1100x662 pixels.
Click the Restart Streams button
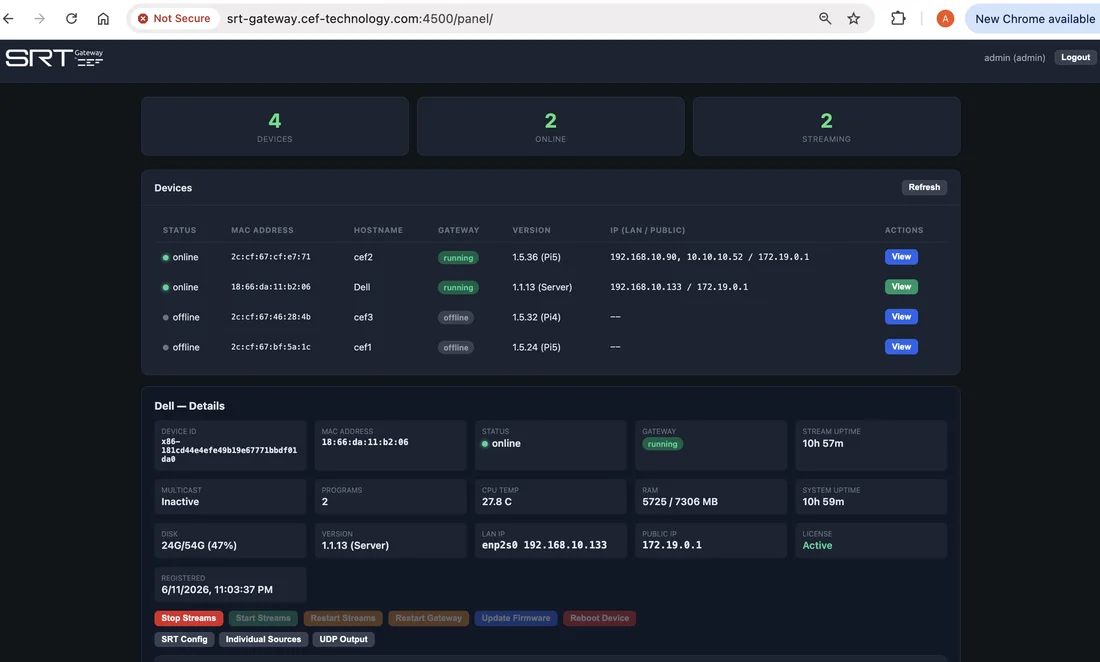pyautogui.click(x=342, y=618)
